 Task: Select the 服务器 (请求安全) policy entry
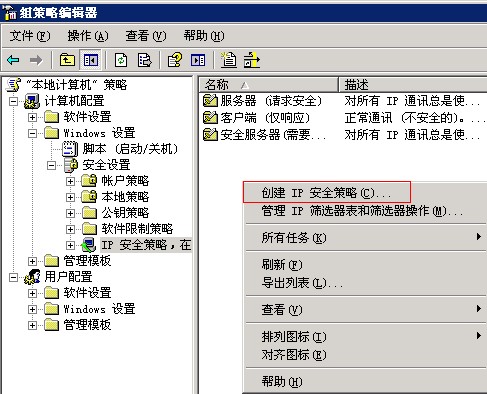pos(262,101)
